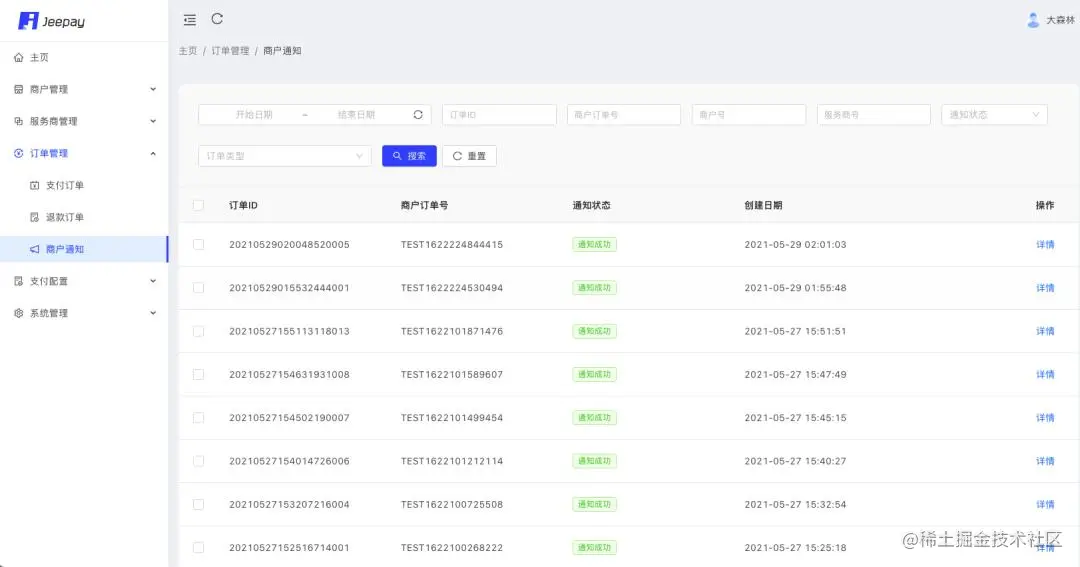Click the refresh page icon in header
The height and width of the screenshot is (567, 1080).
click(217, 19)
